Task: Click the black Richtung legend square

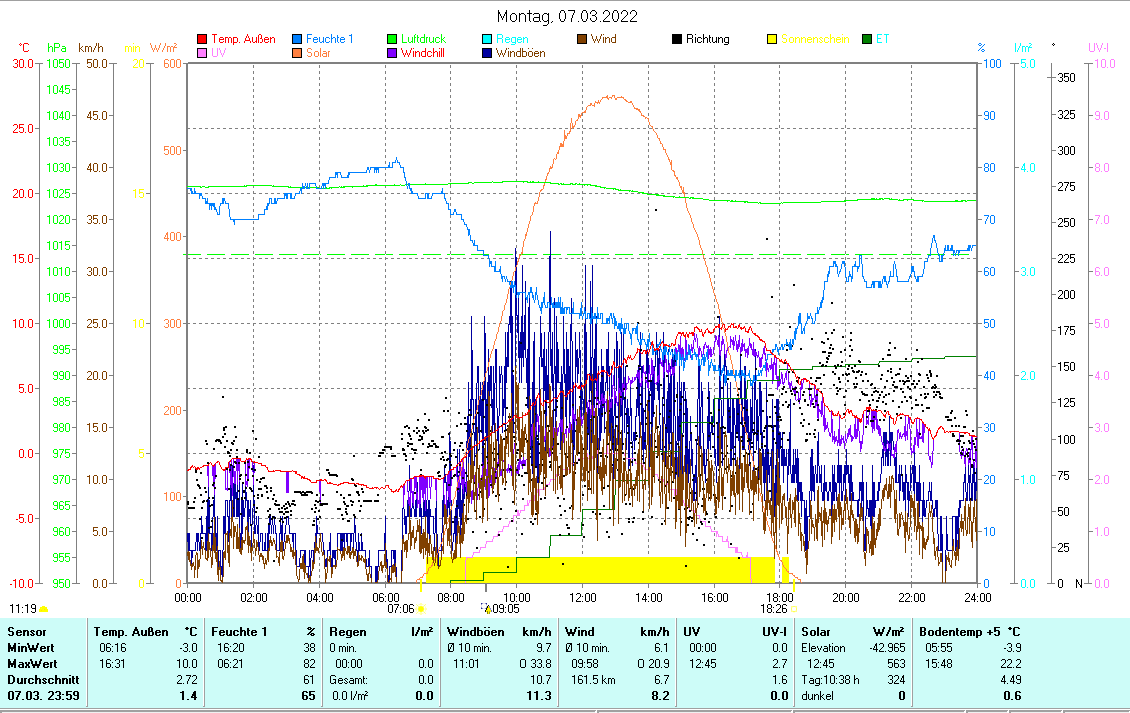Action: click(677, 40)
